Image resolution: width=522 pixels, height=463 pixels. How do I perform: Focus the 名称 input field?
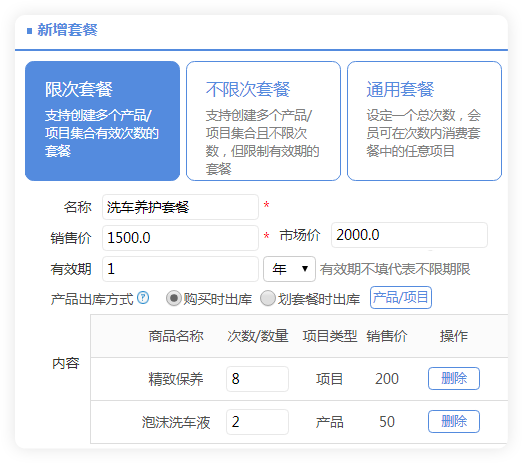(x=180, y=207)
